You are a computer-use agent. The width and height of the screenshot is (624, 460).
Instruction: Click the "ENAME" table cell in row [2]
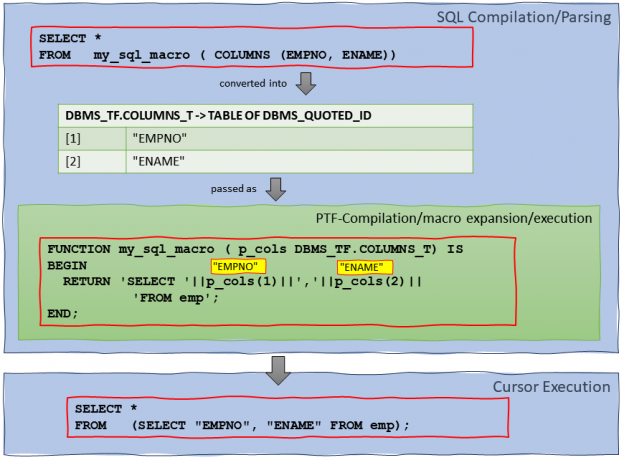click(299, 162)
